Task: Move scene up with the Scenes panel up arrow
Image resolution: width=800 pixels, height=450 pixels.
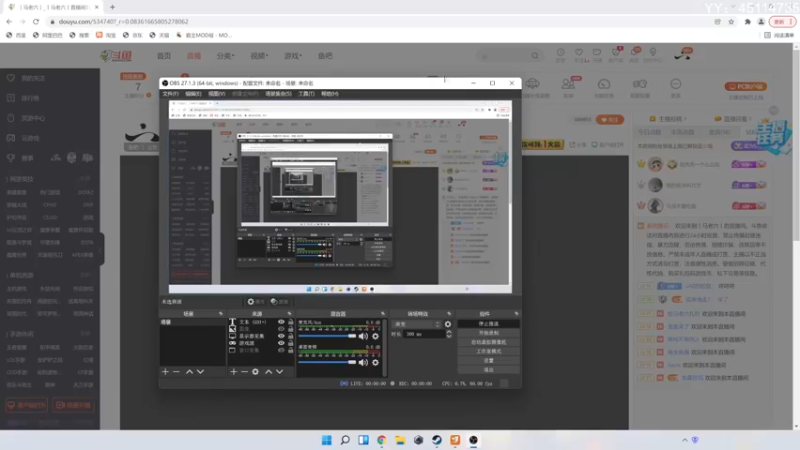Action: pyautogui.click(x=189, y=372)
